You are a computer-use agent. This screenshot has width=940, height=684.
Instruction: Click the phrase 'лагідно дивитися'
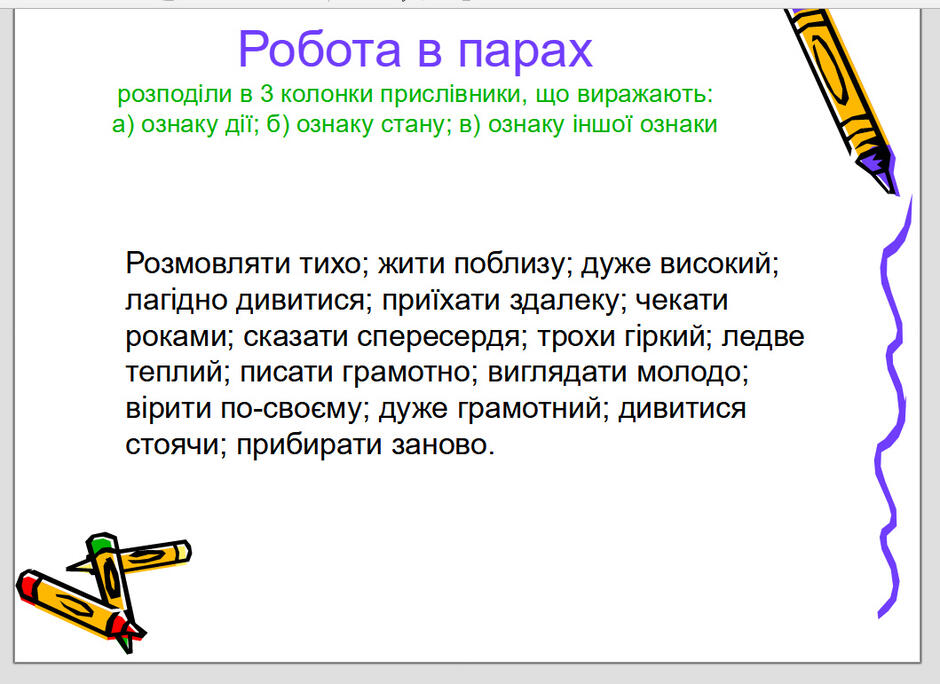click(245, 300)
